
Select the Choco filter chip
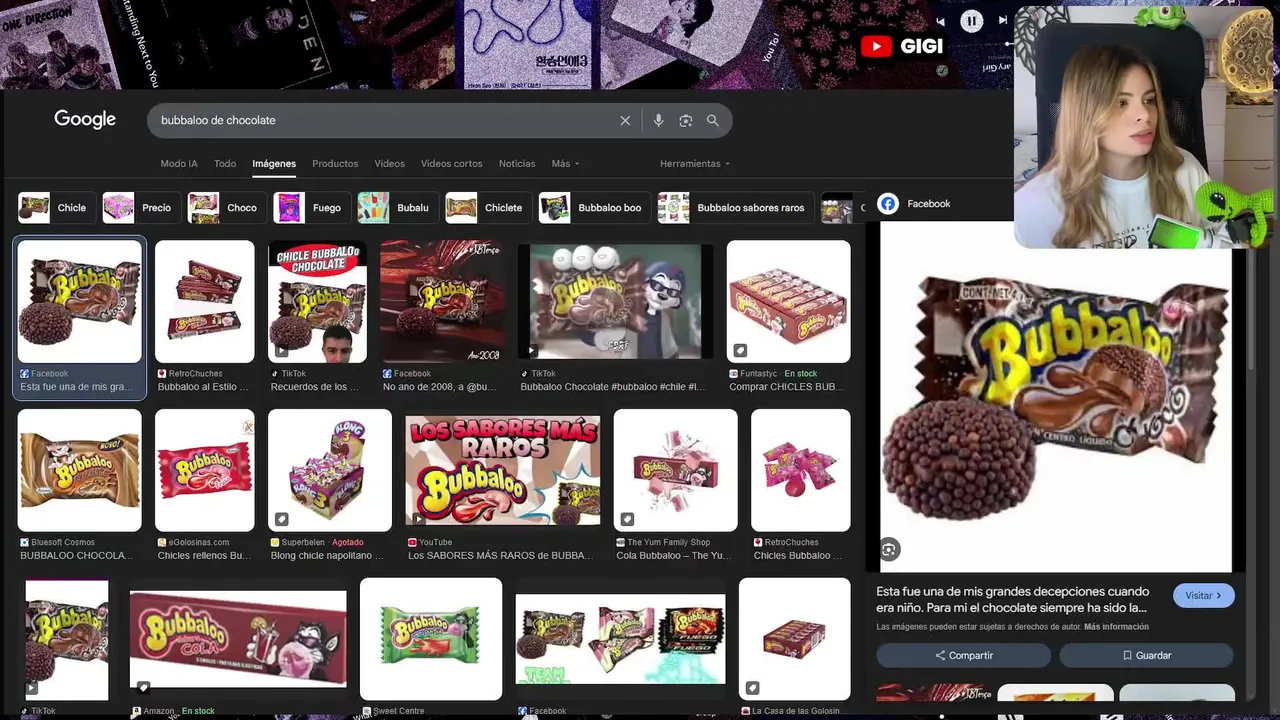[x=227, y=208]
